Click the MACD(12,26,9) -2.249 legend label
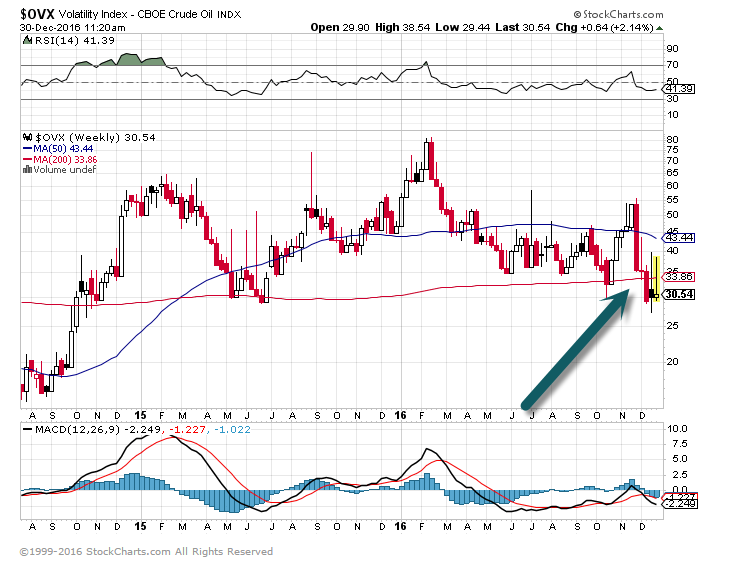 (98, 429)
